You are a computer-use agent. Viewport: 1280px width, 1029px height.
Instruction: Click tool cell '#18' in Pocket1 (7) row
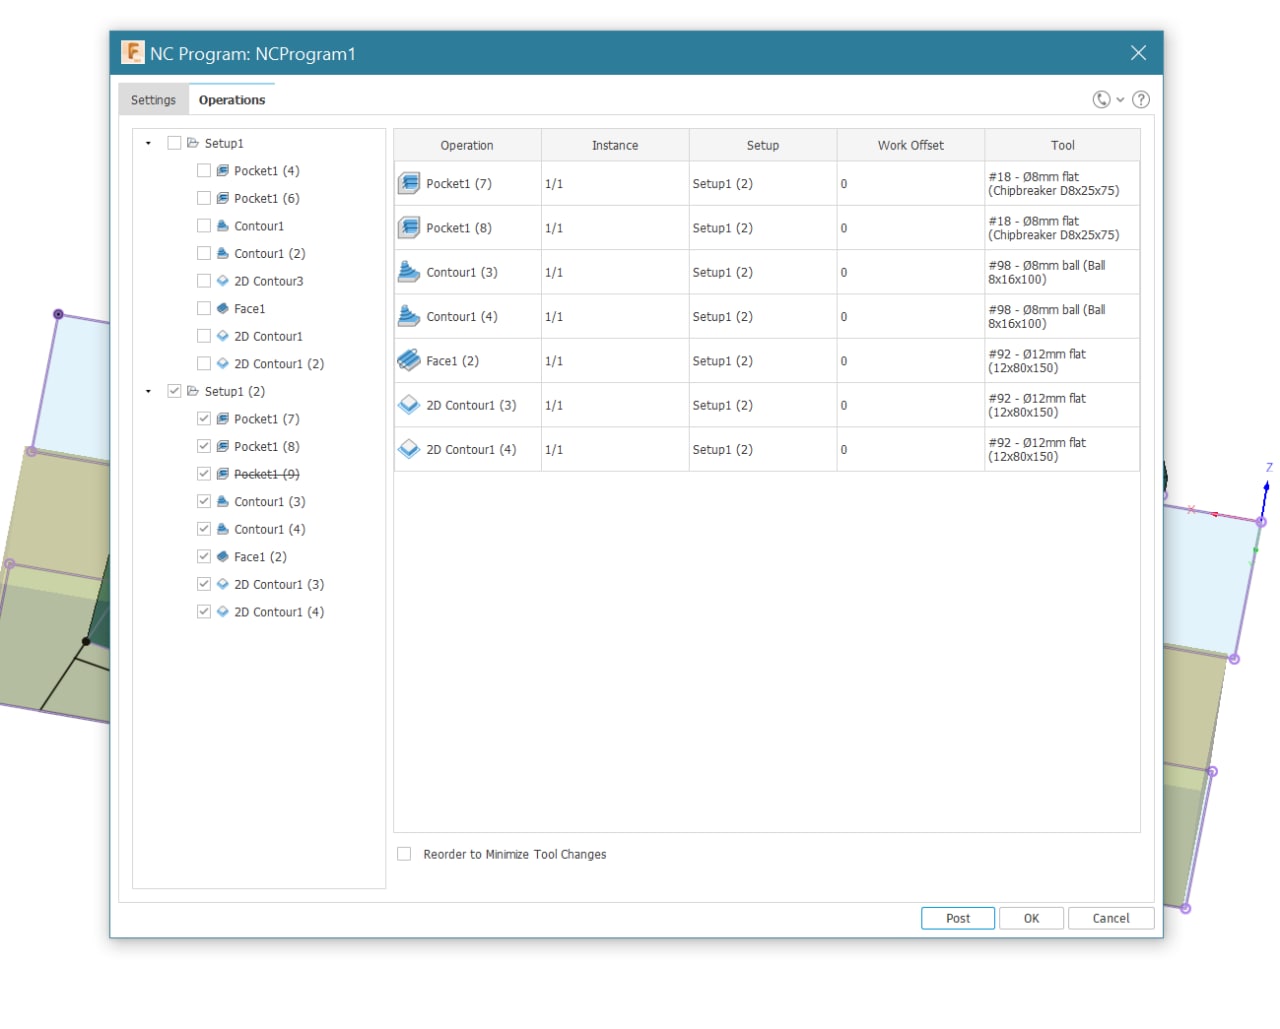1062,184
